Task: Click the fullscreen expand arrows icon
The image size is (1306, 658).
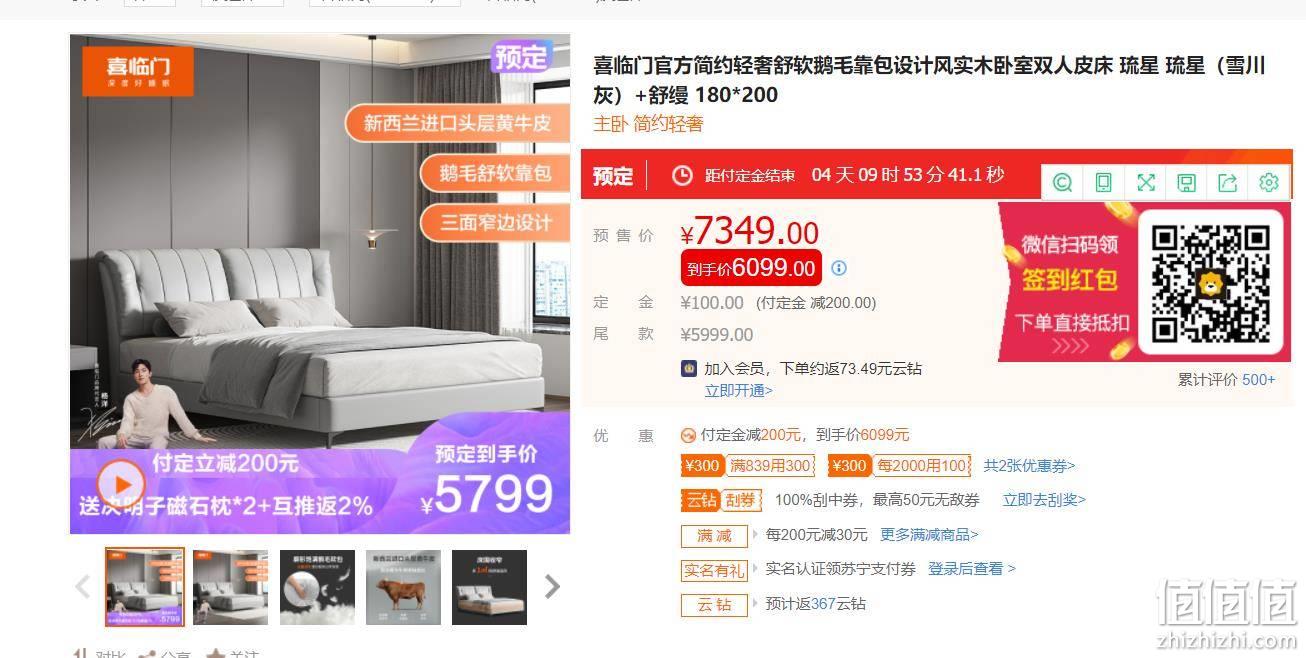Action: pos(1146,182)
